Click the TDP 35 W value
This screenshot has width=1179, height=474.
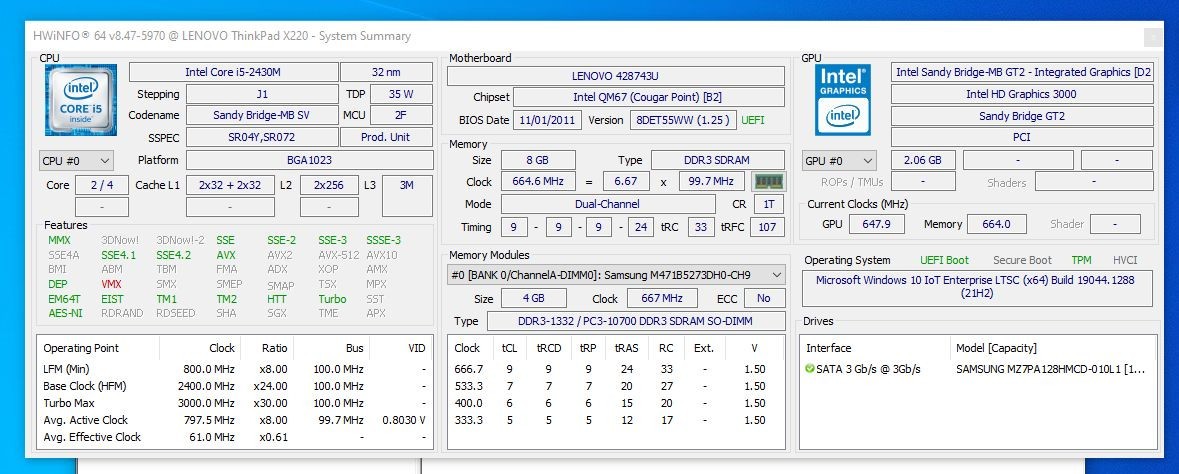(x=401, y=94)
